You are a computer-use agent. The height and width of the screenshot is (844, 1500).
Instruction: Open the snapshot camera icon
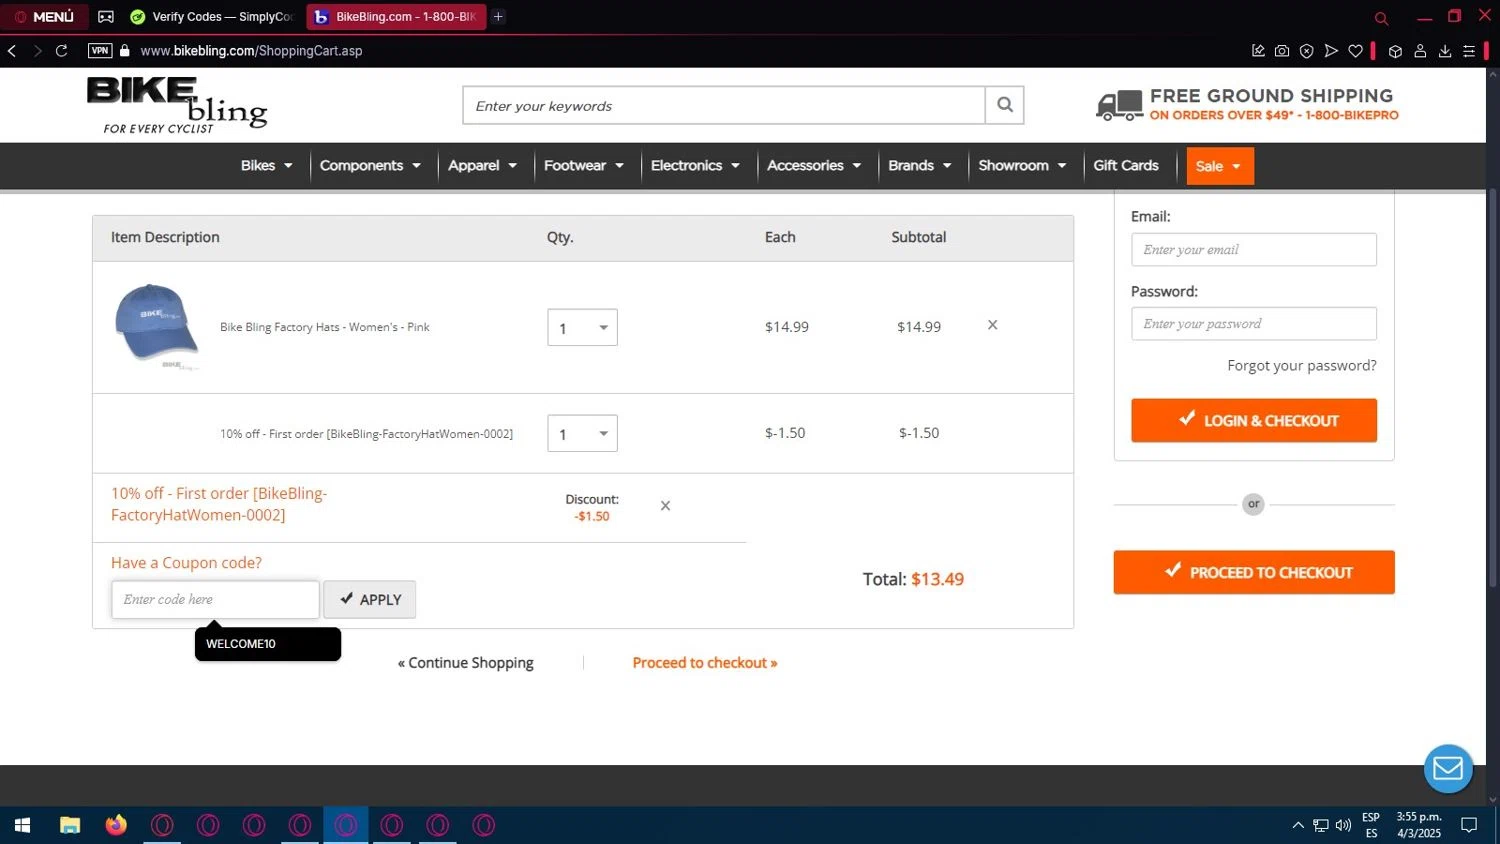1282,51
